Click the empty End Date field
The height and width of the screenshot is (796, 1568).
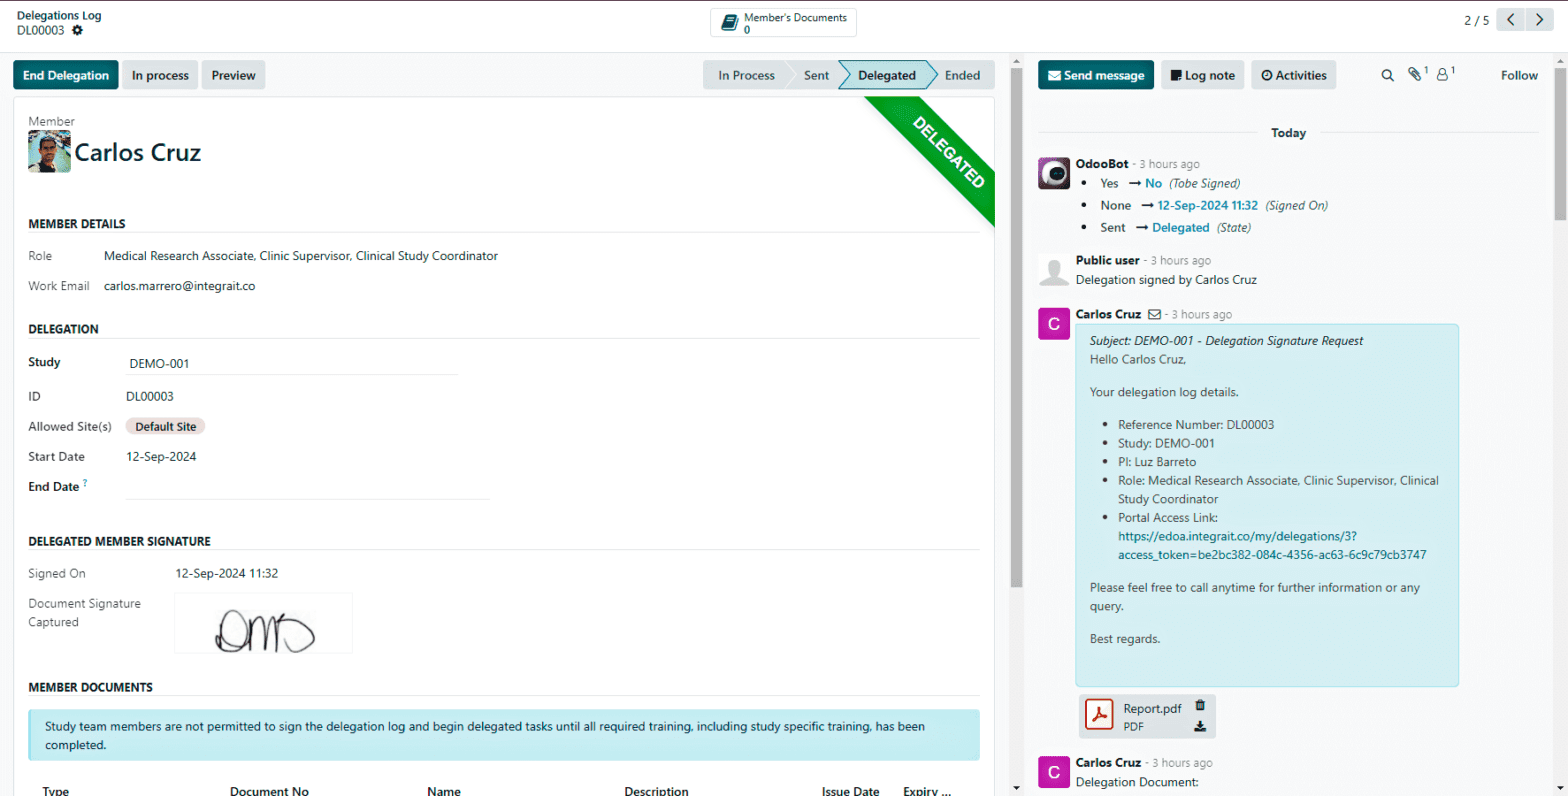click(307, 487)
